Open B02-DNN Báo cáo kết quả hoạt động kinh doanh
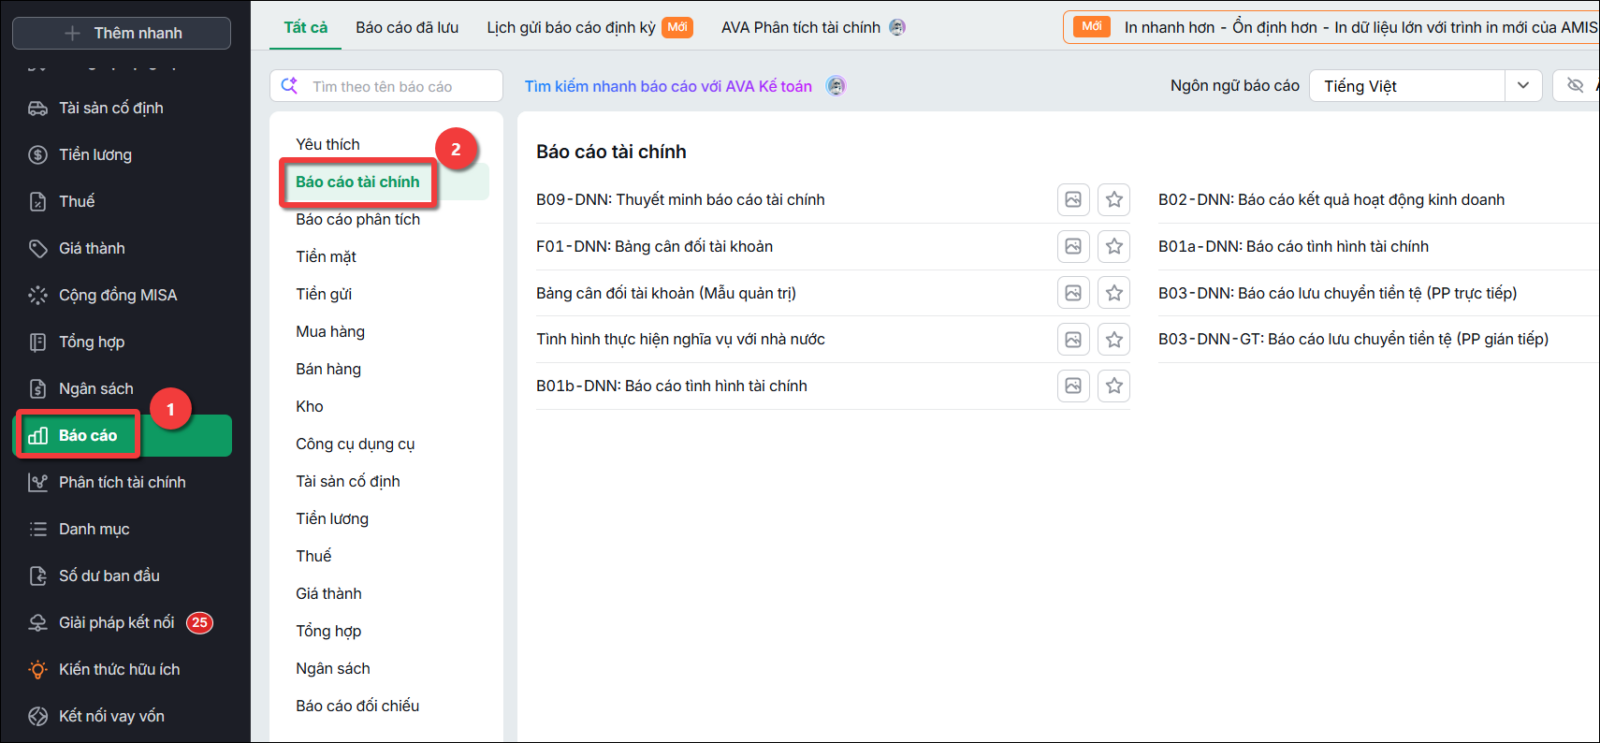Image resolution: width=1600 pixels, height=743 pixels. click(x=1331, y=200)
